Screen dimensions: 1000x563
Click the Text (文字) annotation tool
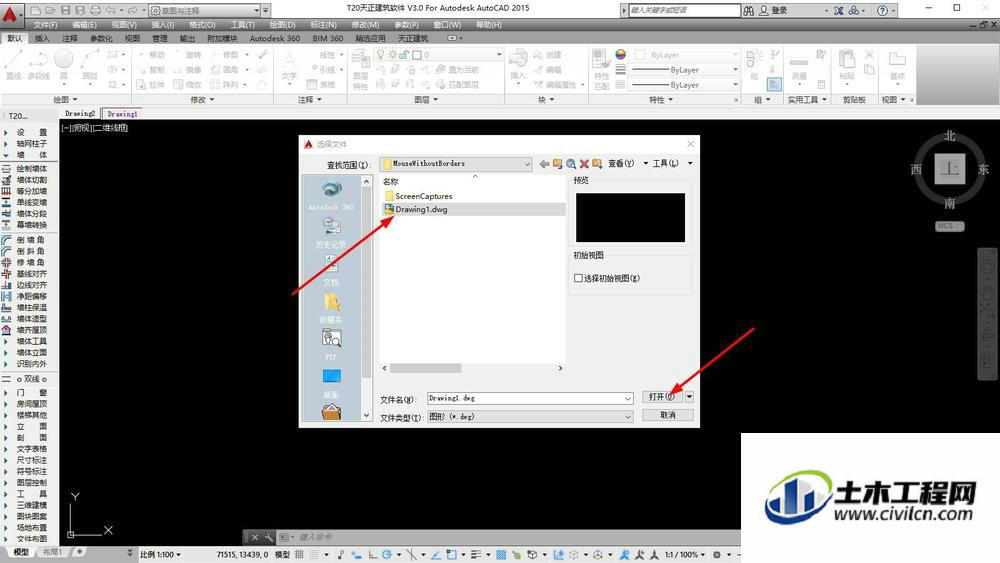290,66
